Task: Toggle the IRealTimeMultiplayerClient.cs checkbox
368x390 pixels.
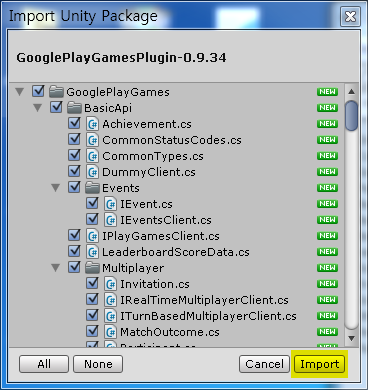Action: tap(92, 299)
